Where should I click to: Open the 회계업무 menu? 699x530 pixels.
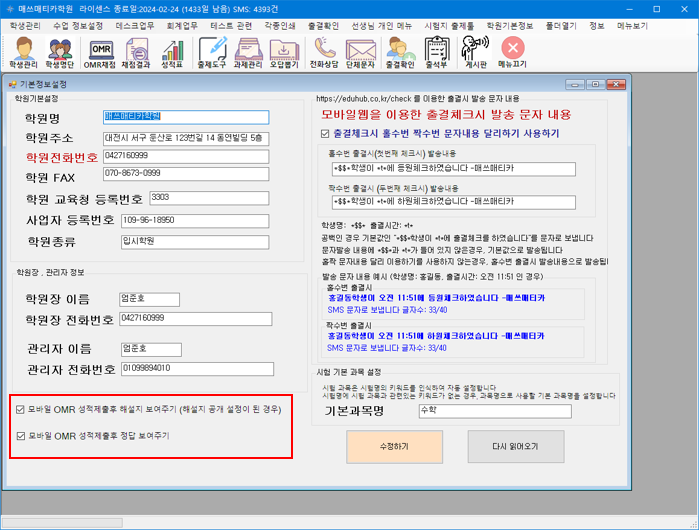point(182,26)
